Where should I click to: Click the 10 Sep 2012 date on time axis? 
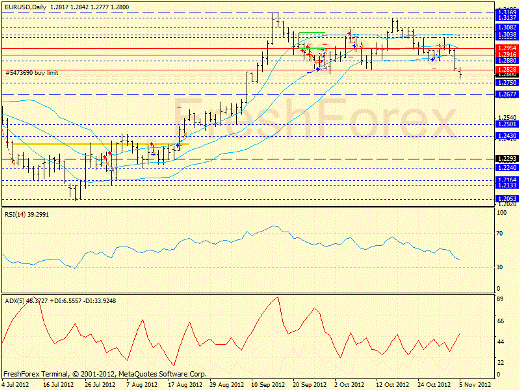[268, 385]
